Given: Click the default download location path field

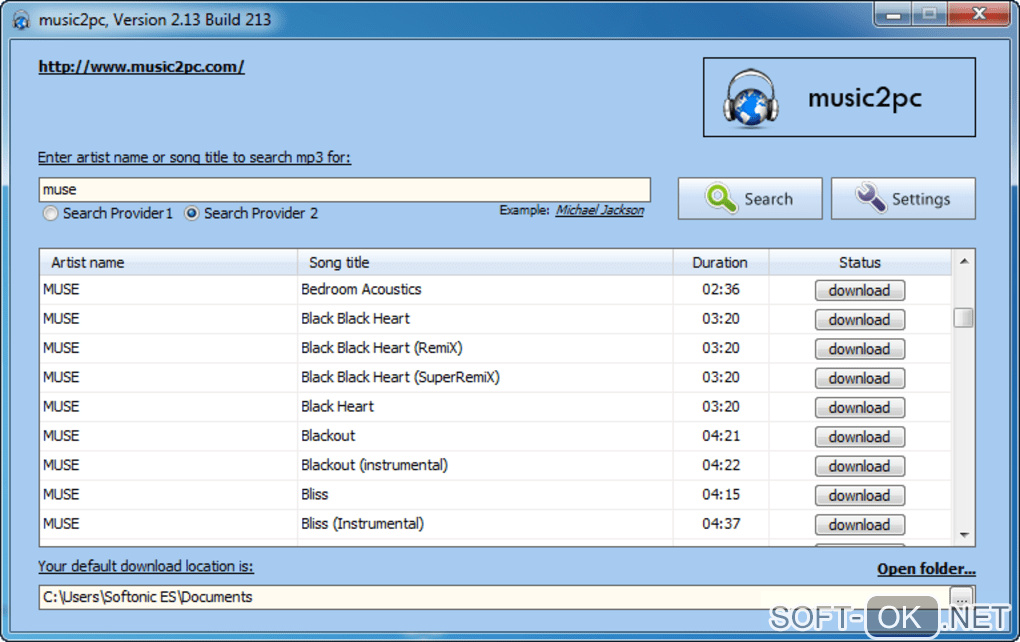Looking at the screenshot, I should (x=493, y=597).
